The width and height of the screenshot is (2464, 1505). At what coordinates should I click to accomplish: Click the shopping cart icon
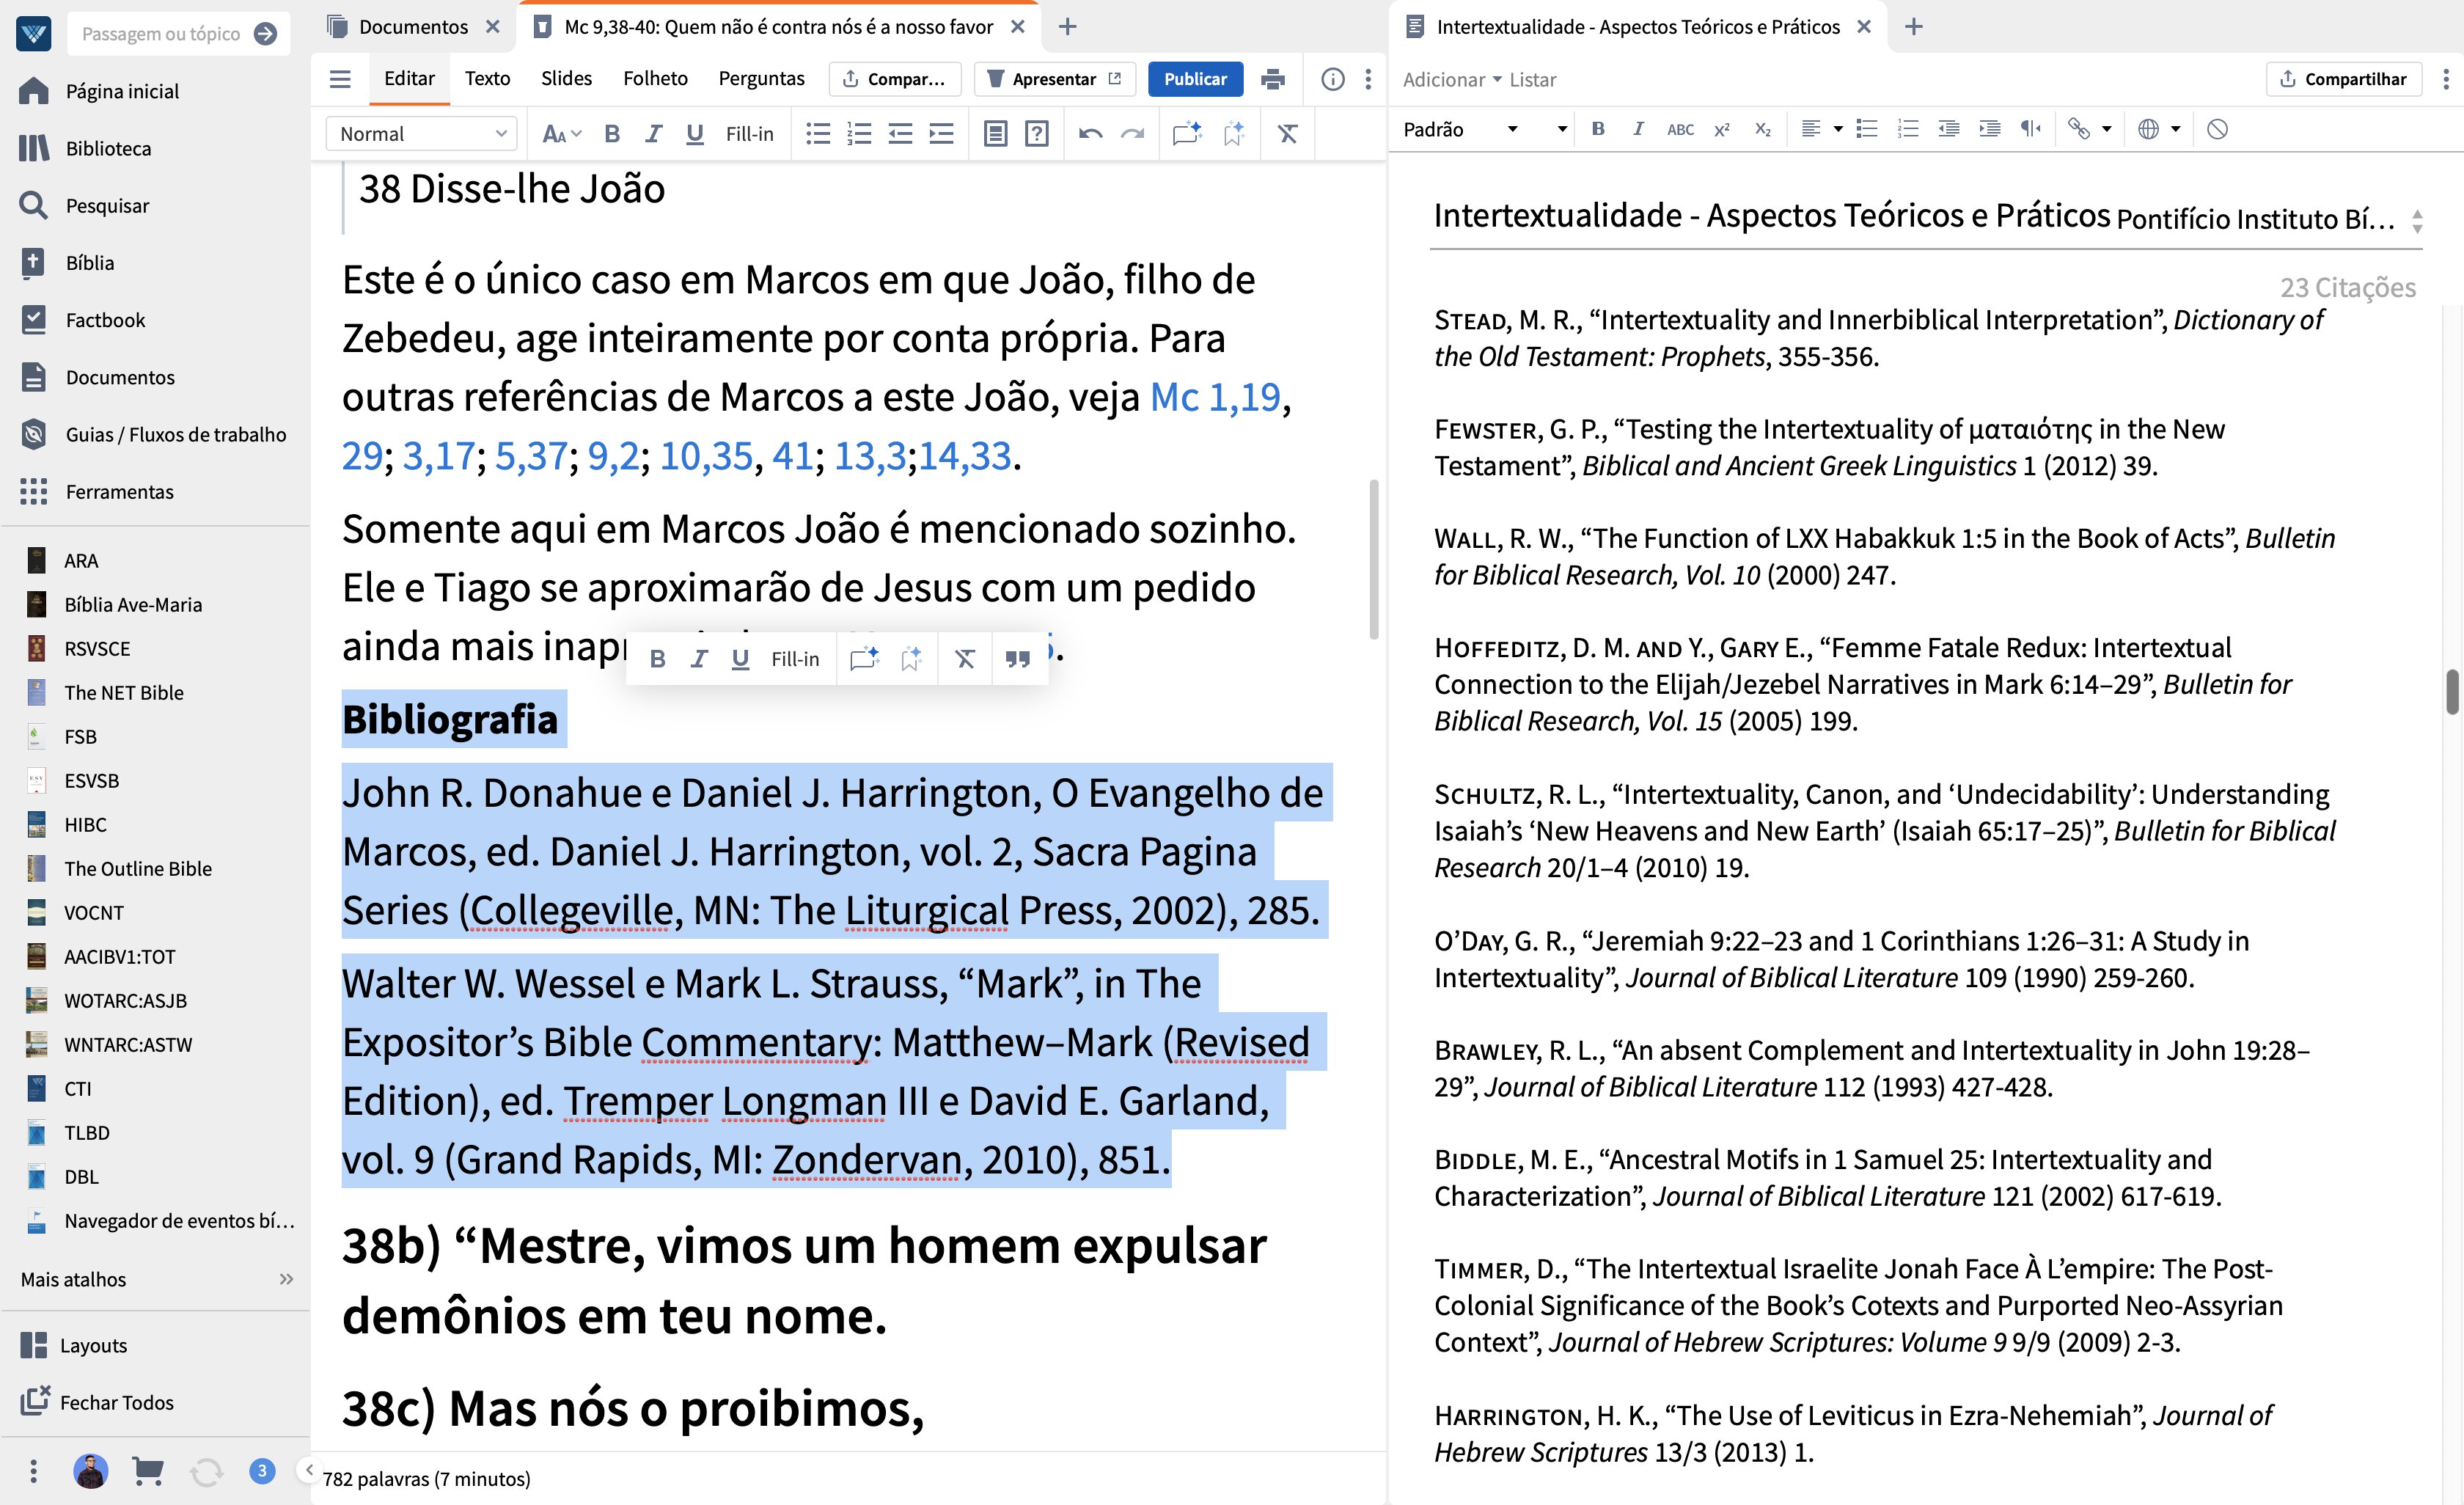[148, 1470]
